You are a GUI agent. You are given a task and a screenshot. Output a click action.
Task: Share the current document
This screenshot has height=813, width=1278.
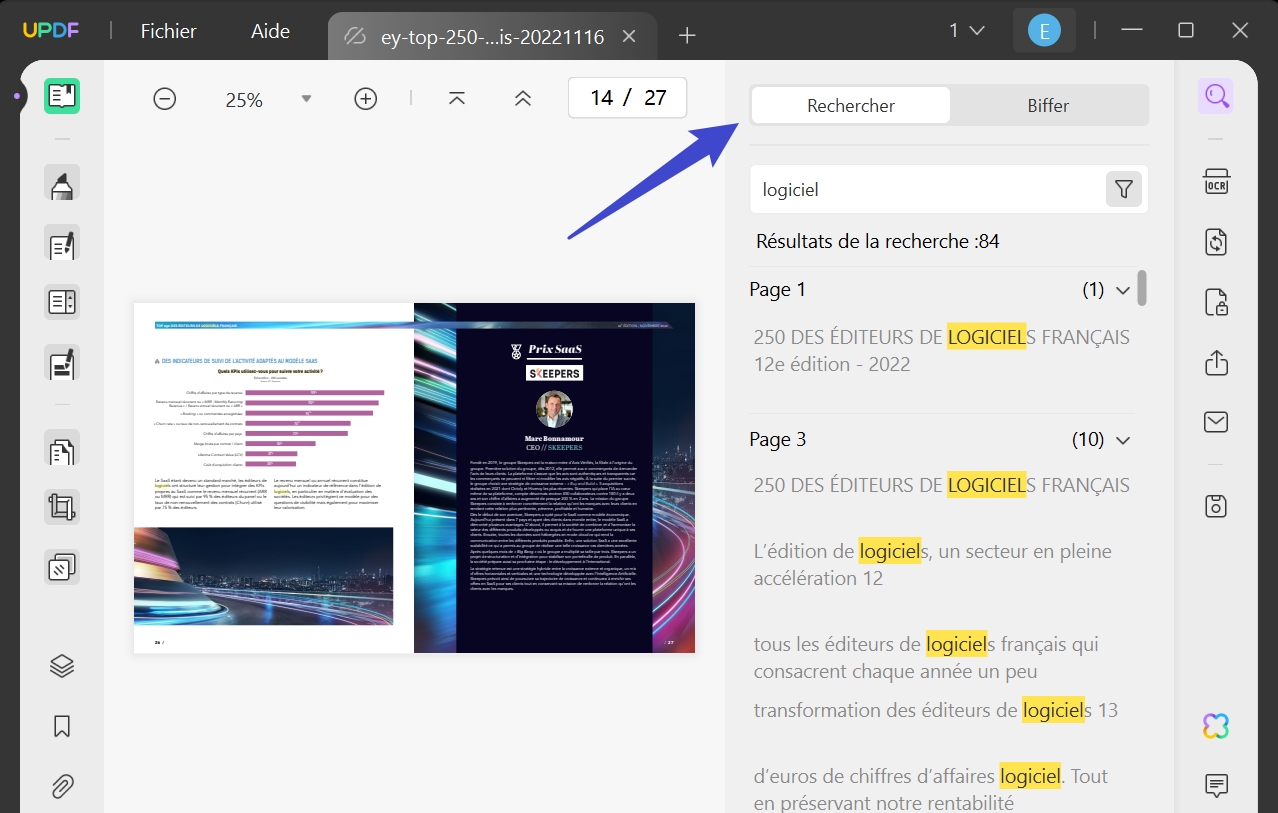(x=1216, y=362)
